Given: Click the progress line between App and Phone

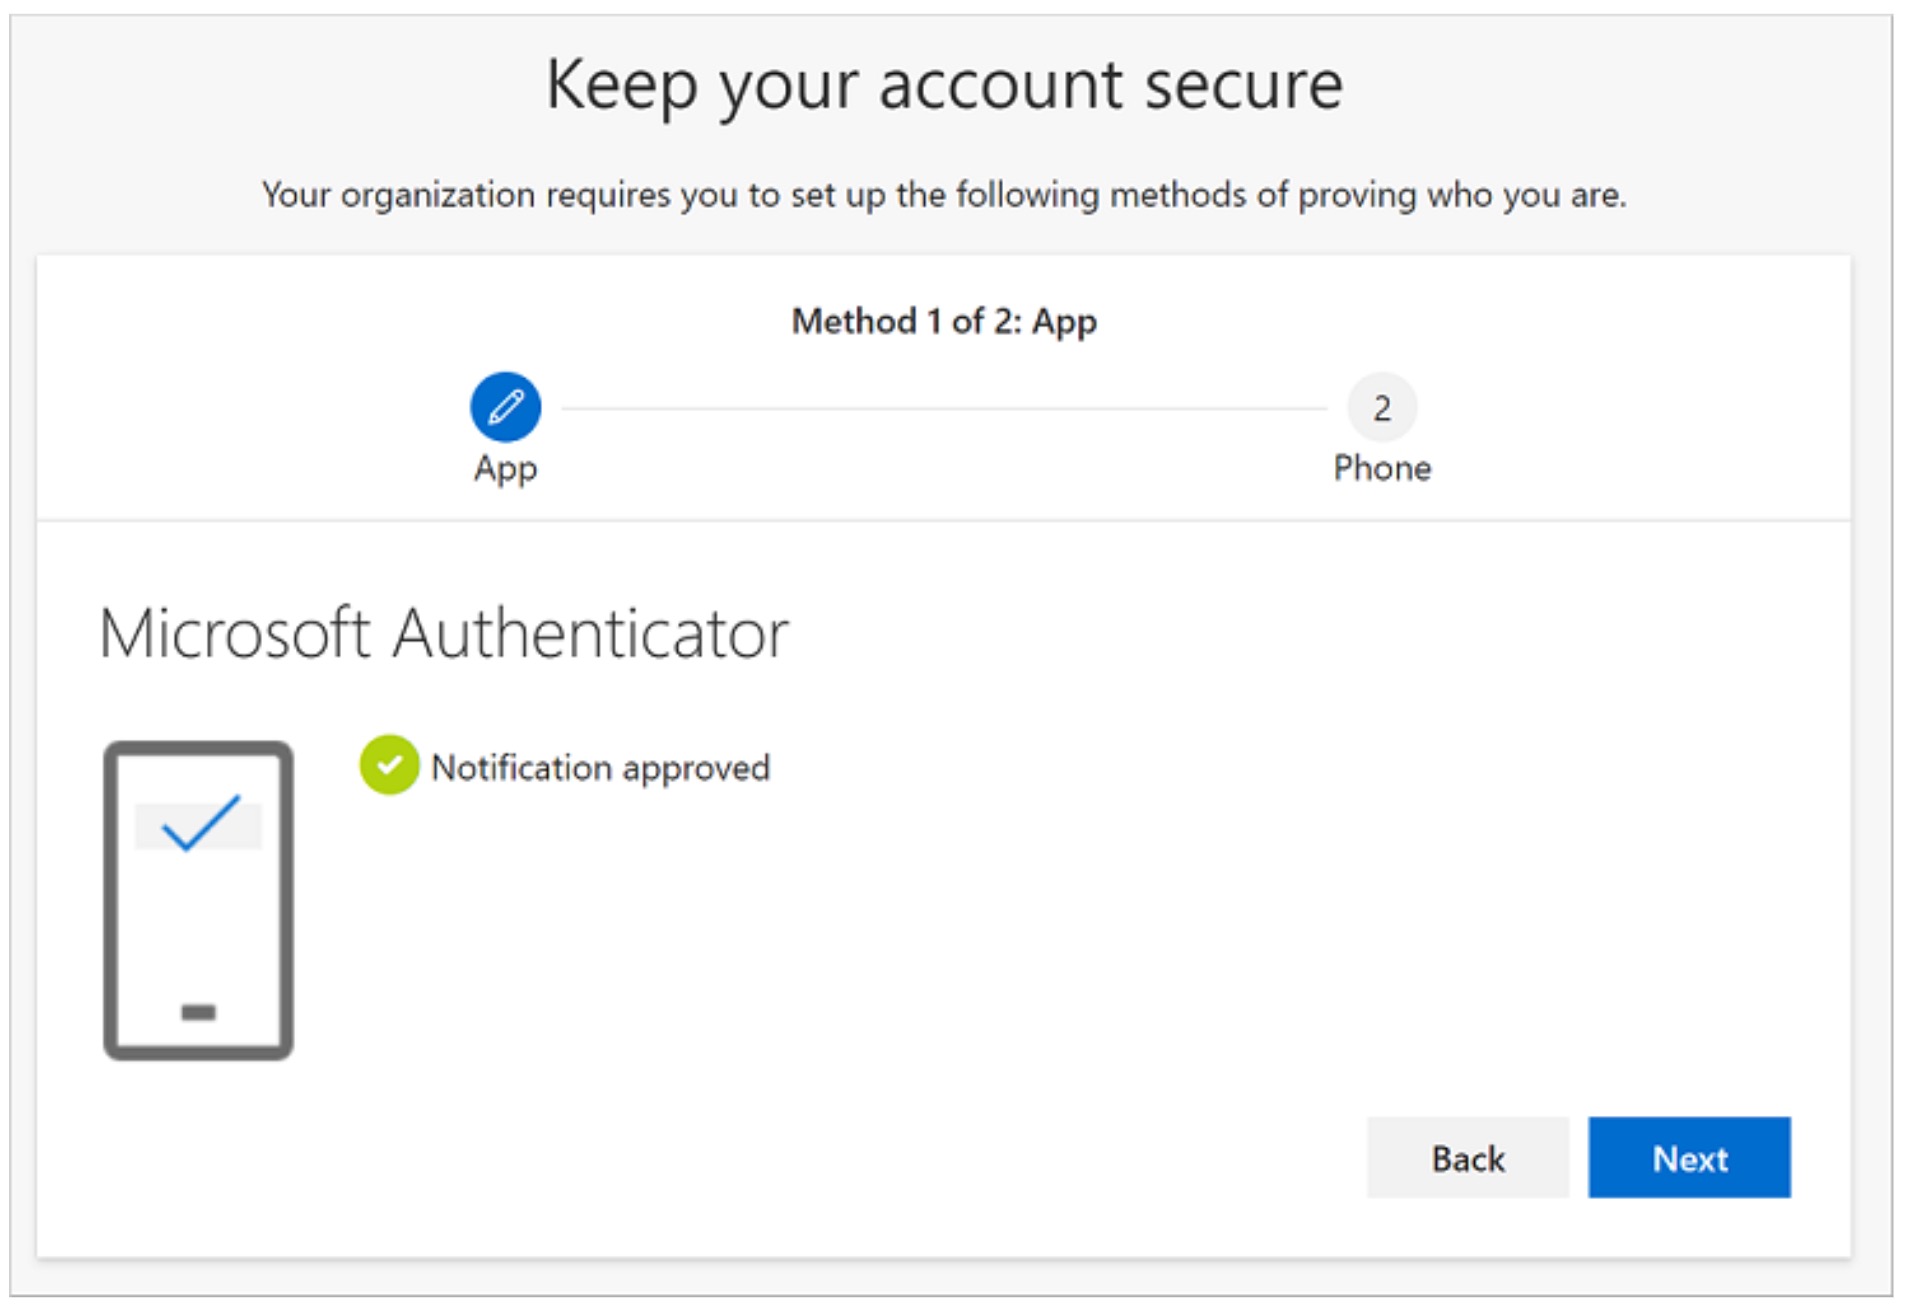Looking at the screenshot, I should click(944, 407).
